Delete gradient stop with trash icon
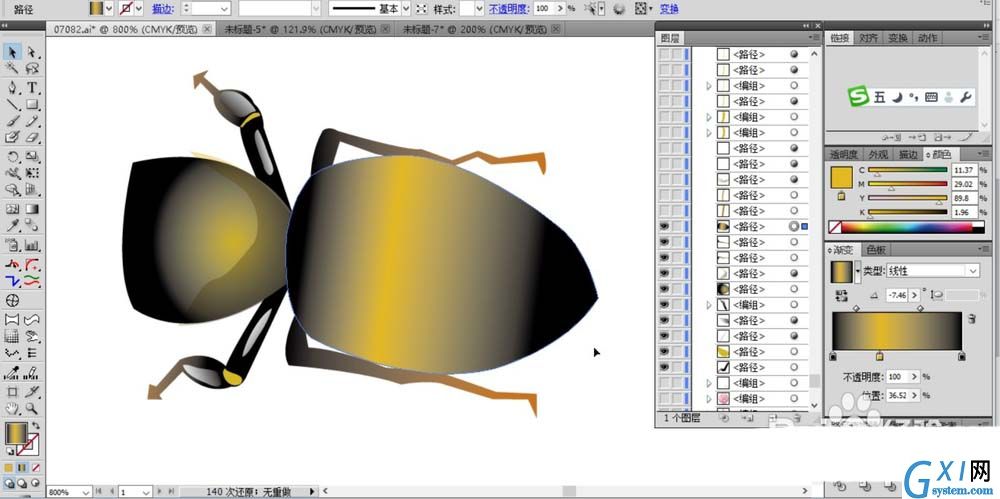 tap(972, 318)
